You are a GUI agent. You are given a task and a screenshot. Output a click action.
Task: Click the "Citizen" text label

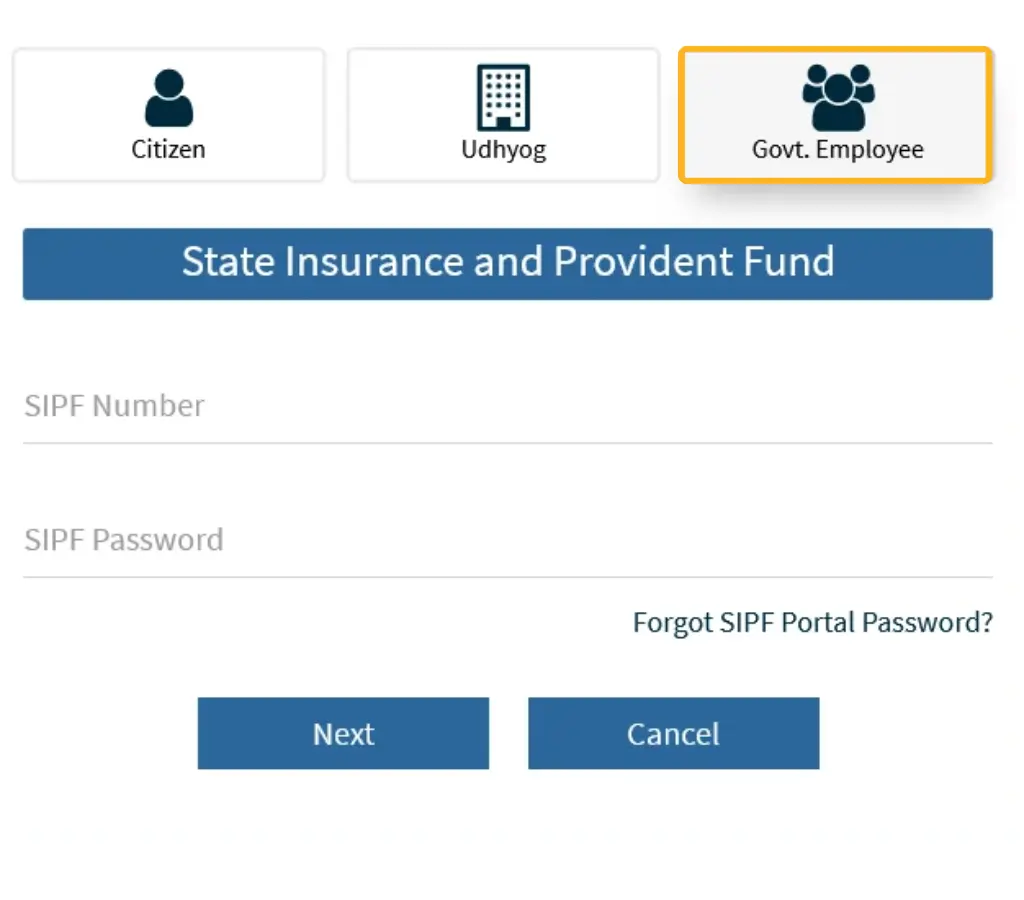(x=168, y=150)
